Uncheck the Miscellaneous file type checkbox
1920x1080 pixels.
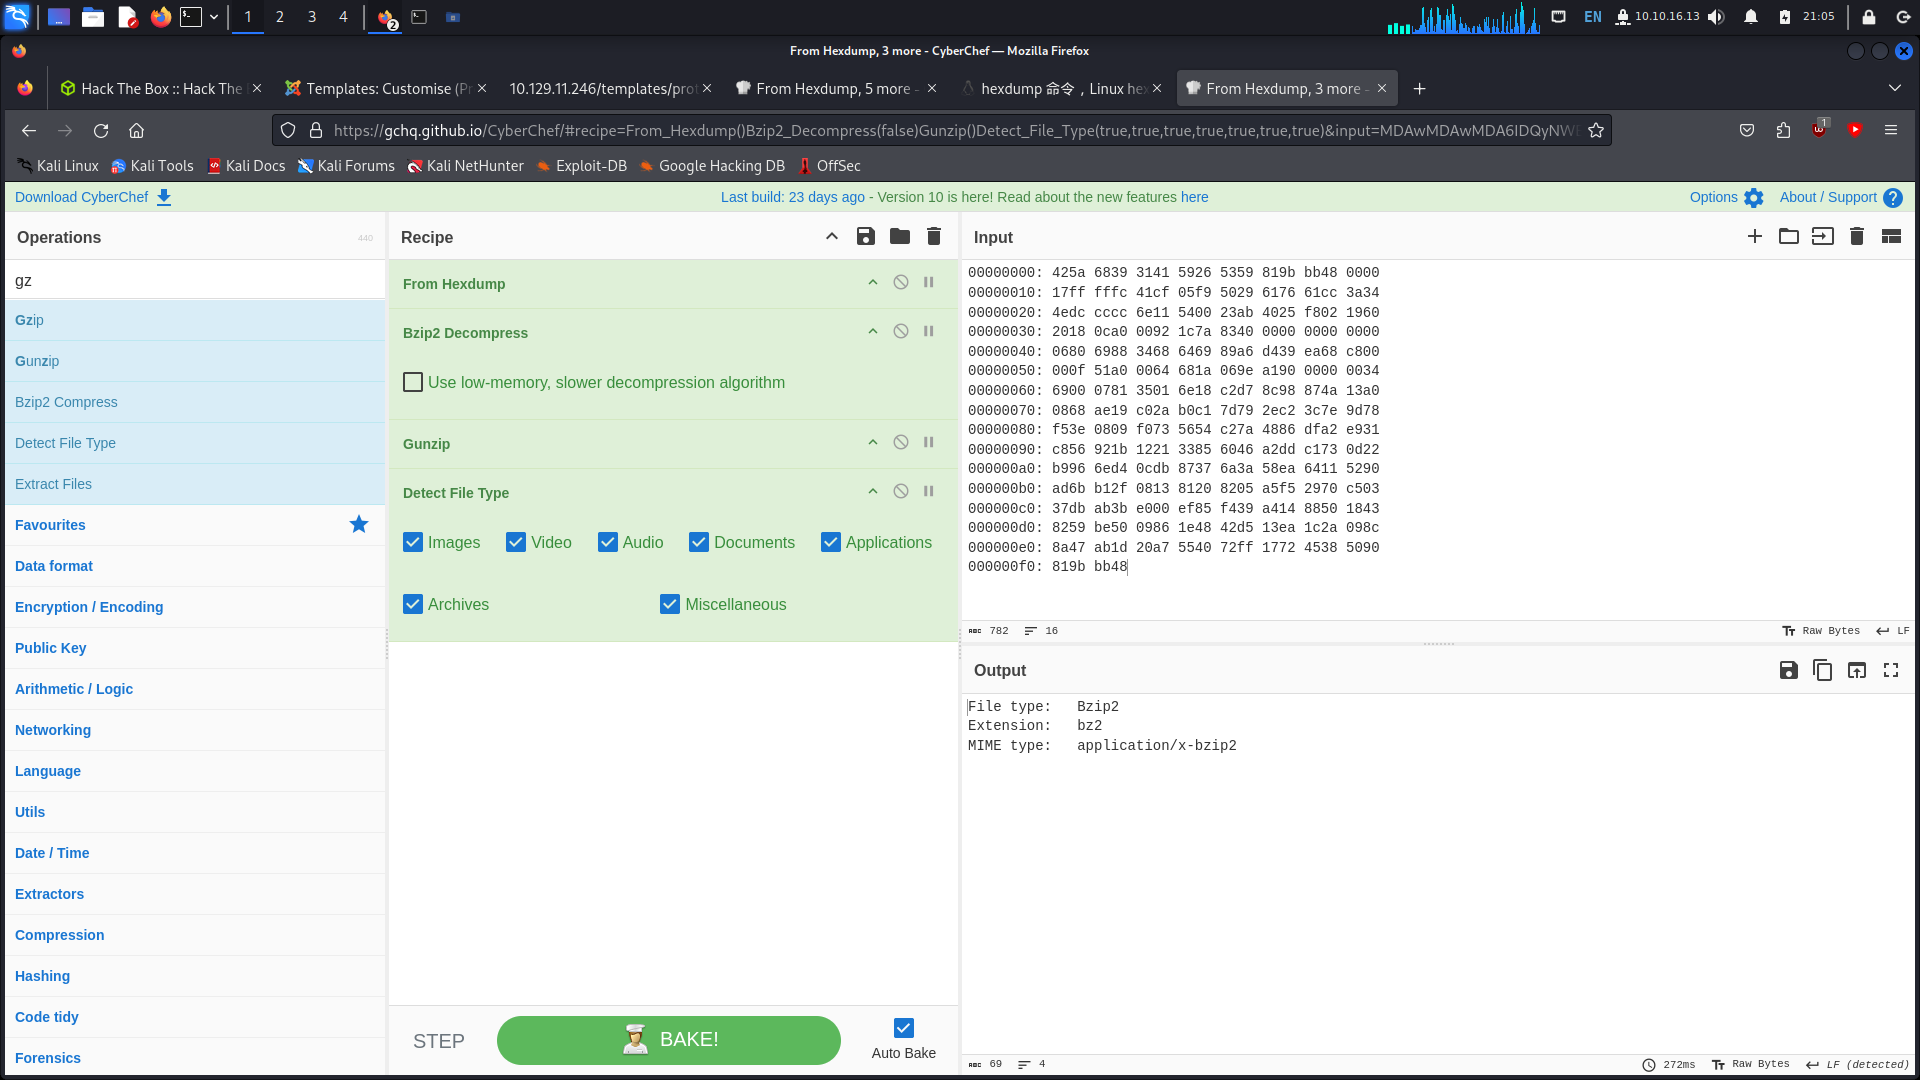pos(670,605)
